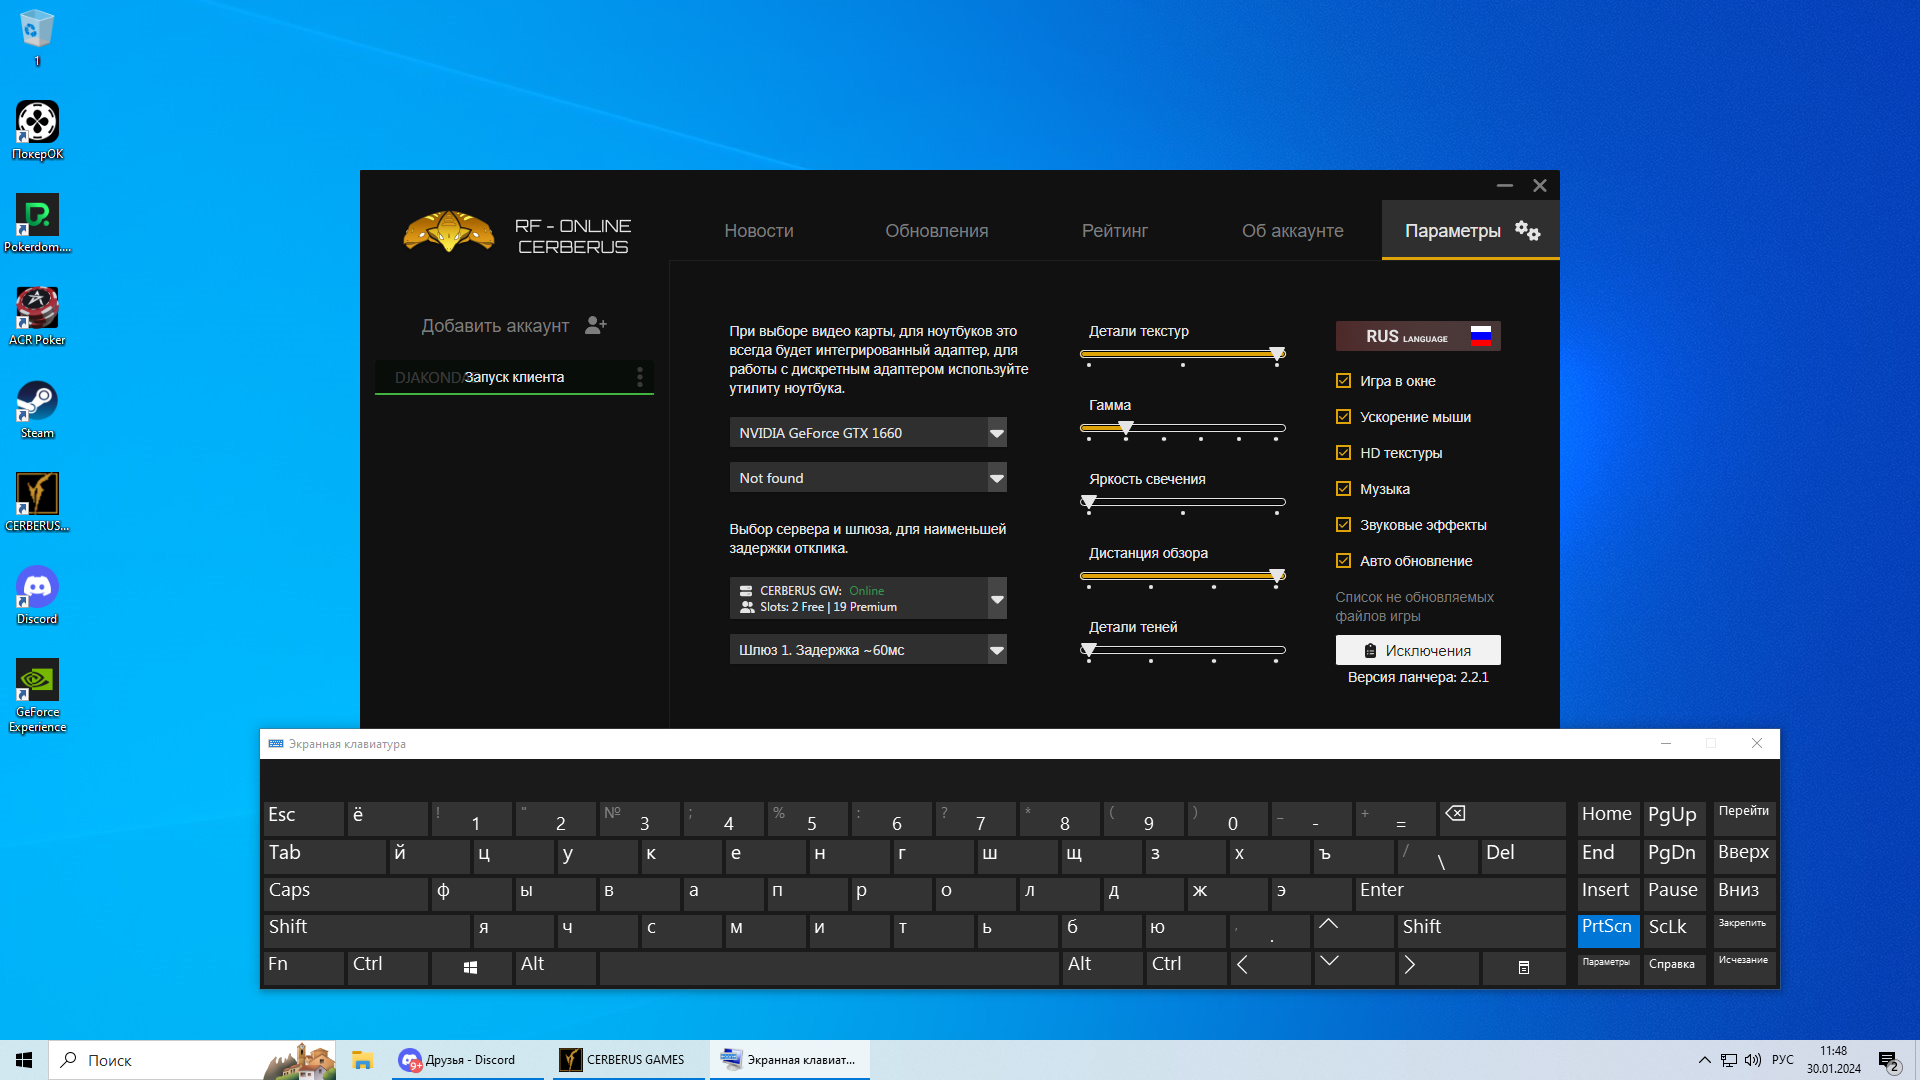Click the Russian flag language icon
This screenshot has width=1920, height=1080.
point(1481,336)
